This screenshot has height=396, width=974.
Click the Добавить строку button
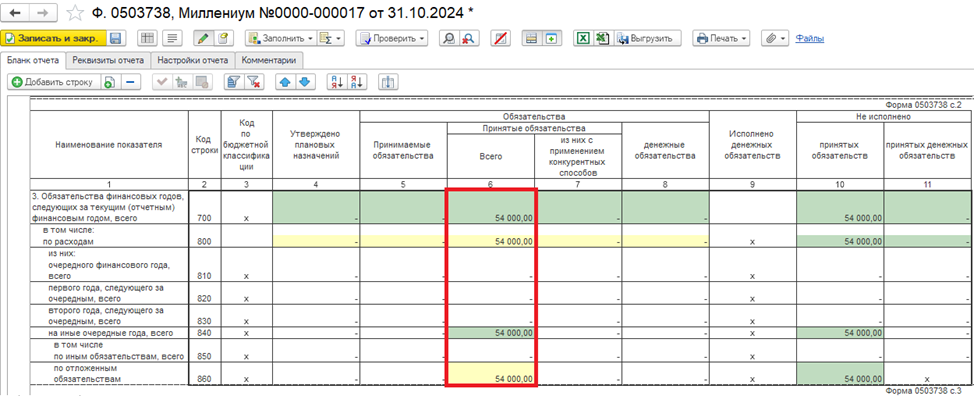[53, 82]
